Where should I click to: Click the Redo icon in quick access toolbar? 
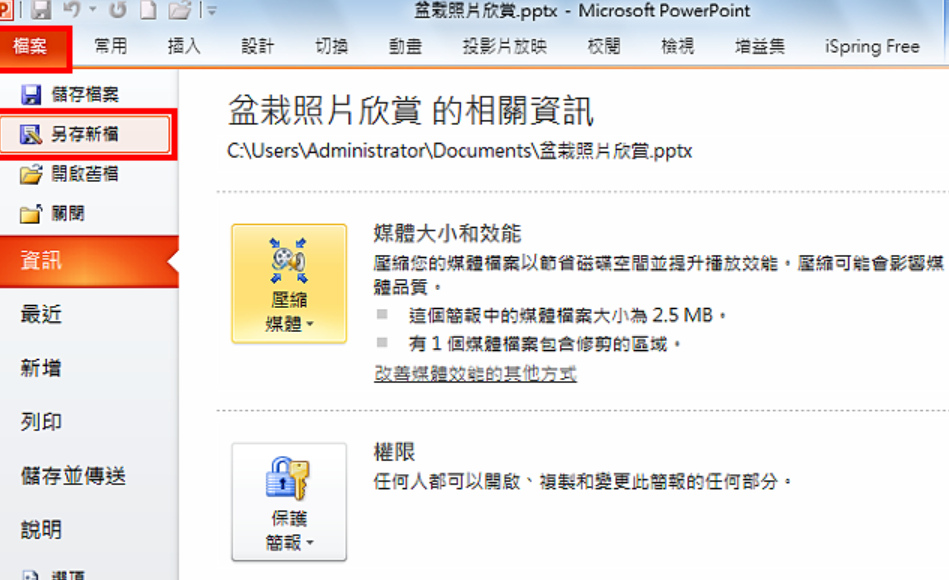click(x=118, y=9)
